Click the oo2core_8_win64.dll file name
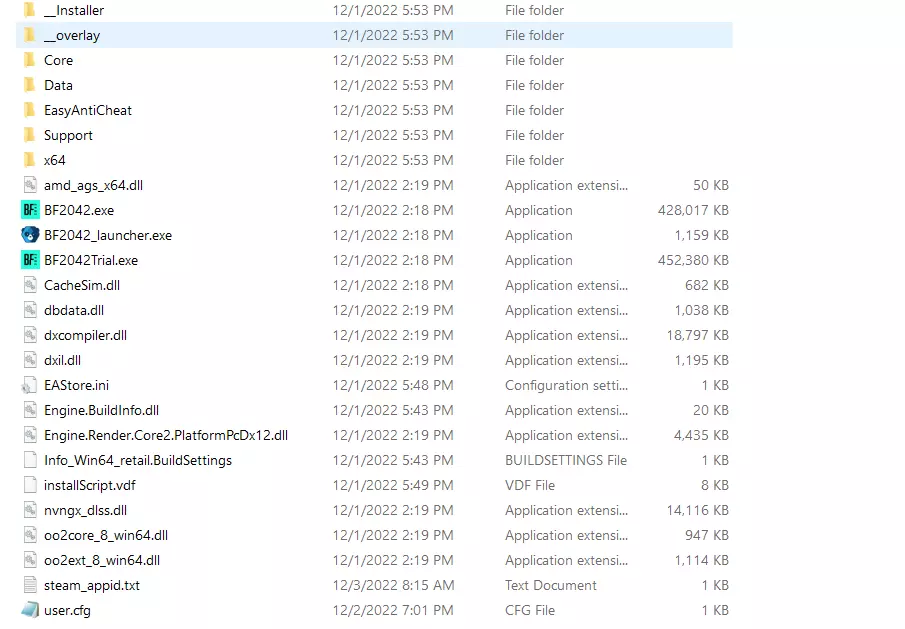 [x=106, y=536]
